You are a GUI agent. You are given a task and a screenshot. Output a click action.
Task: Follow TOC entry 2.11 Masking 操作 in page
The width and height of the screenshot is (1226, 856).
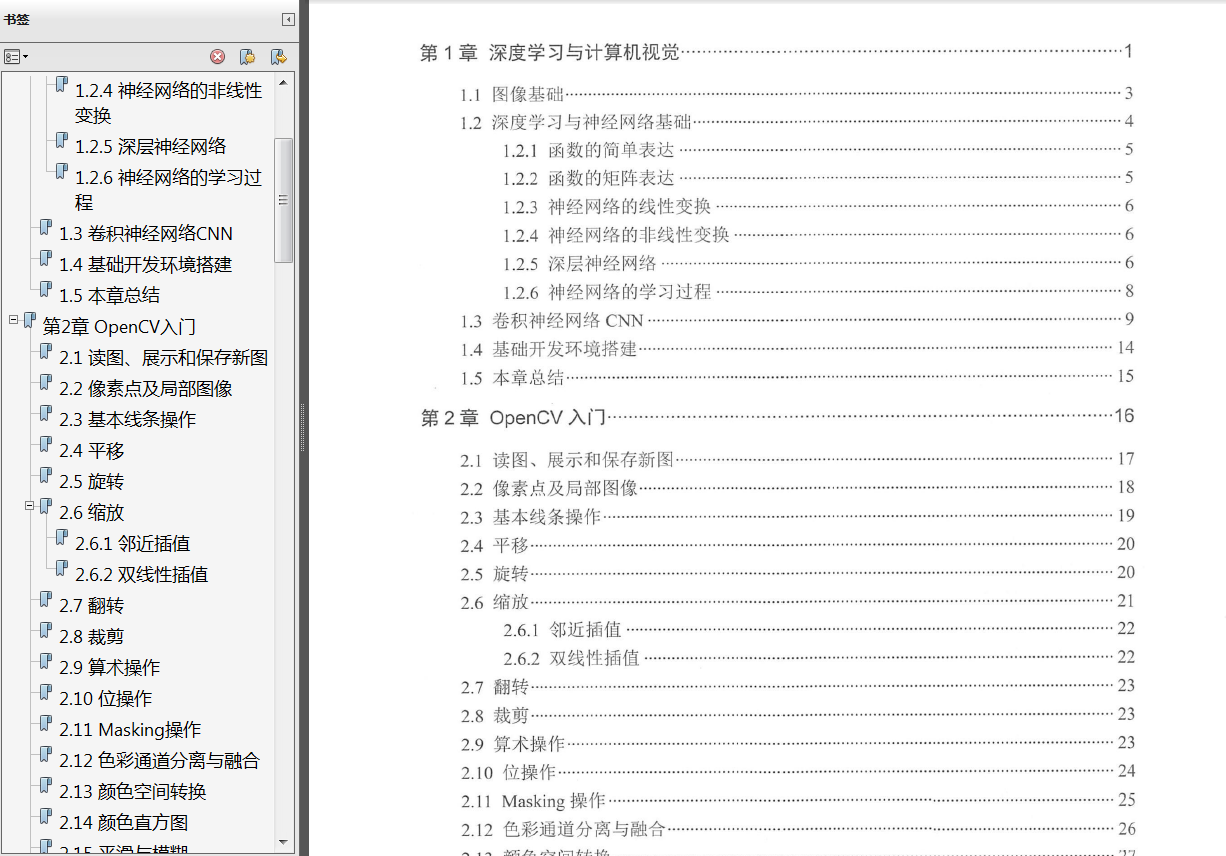(x=798, y=800)
